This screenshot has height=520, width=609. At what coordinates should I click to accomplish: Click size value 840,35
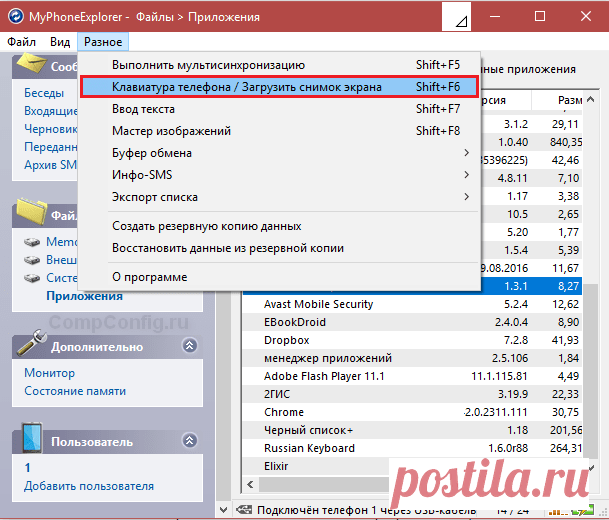566,142
